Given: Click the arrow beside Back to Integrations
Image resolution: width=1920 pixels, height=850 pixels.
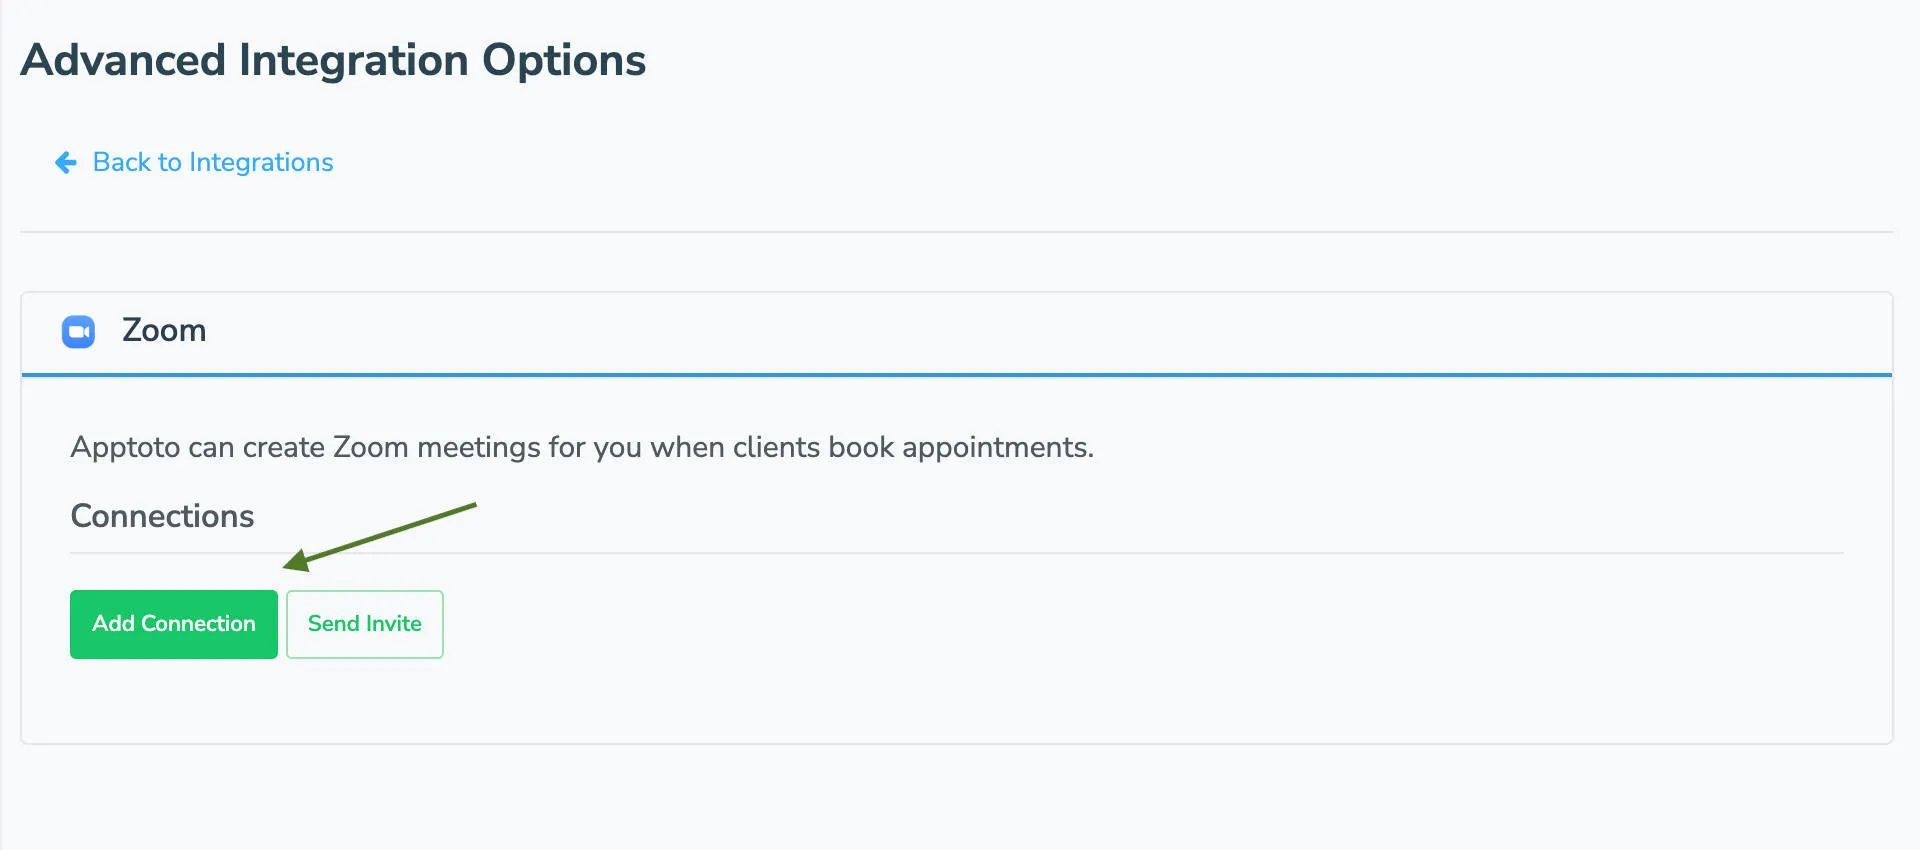Looking at the screenshot, I should click(64, 162).
